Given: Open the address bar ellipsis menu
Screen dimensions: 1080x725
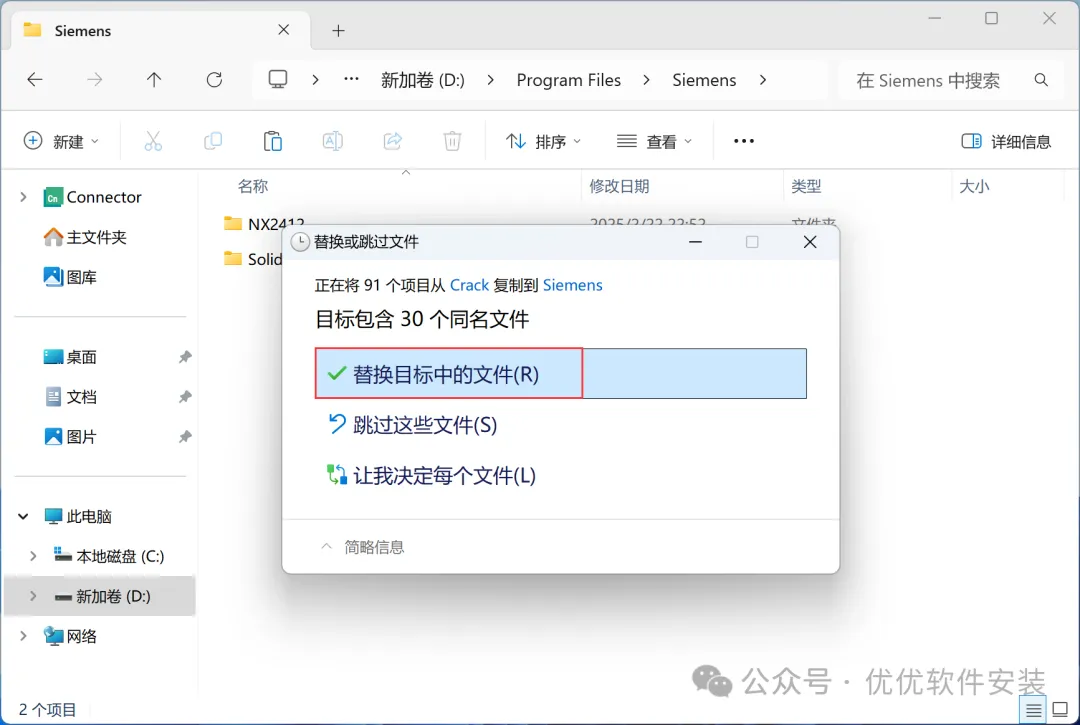Looking at the screenshot, I should (x=351, y=79).
